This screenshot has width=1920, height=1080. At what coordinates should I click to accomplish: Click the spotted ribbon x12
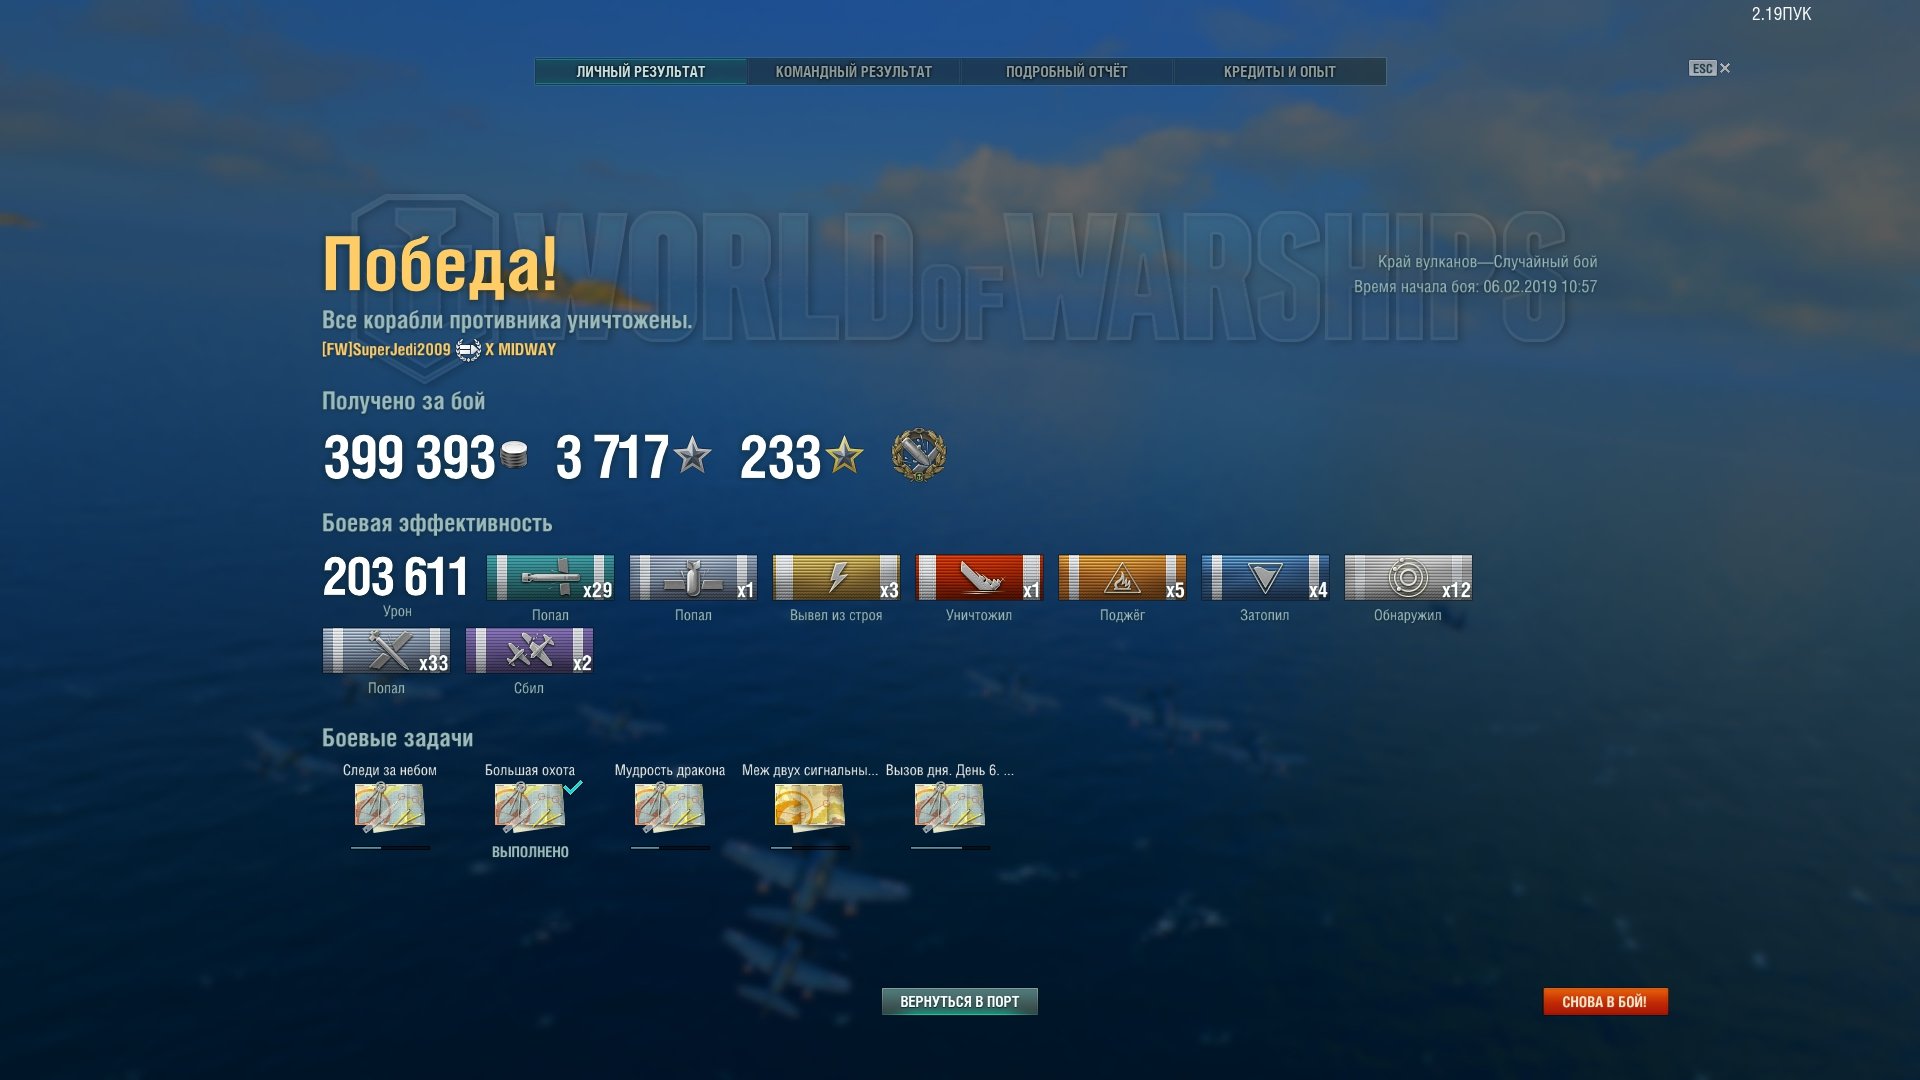[x=1408, y=578]
